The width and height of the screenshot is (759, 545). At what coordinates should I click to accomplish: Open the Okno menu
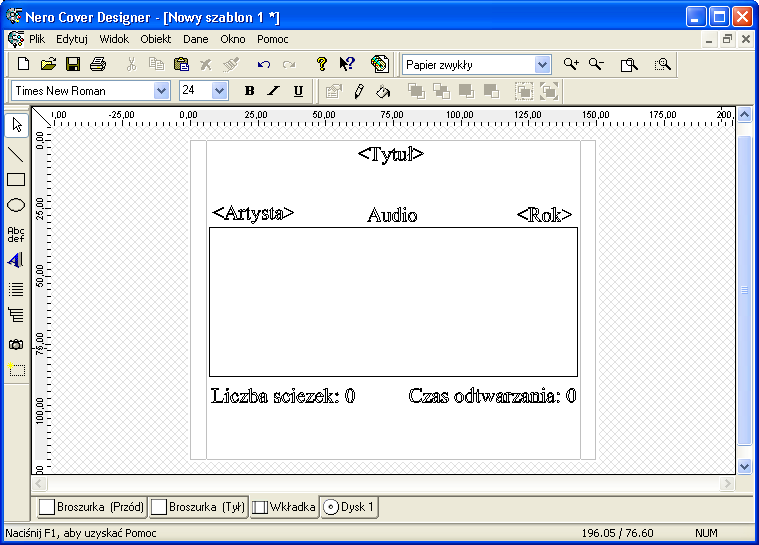pyautogui.click(x=233, y=39)
